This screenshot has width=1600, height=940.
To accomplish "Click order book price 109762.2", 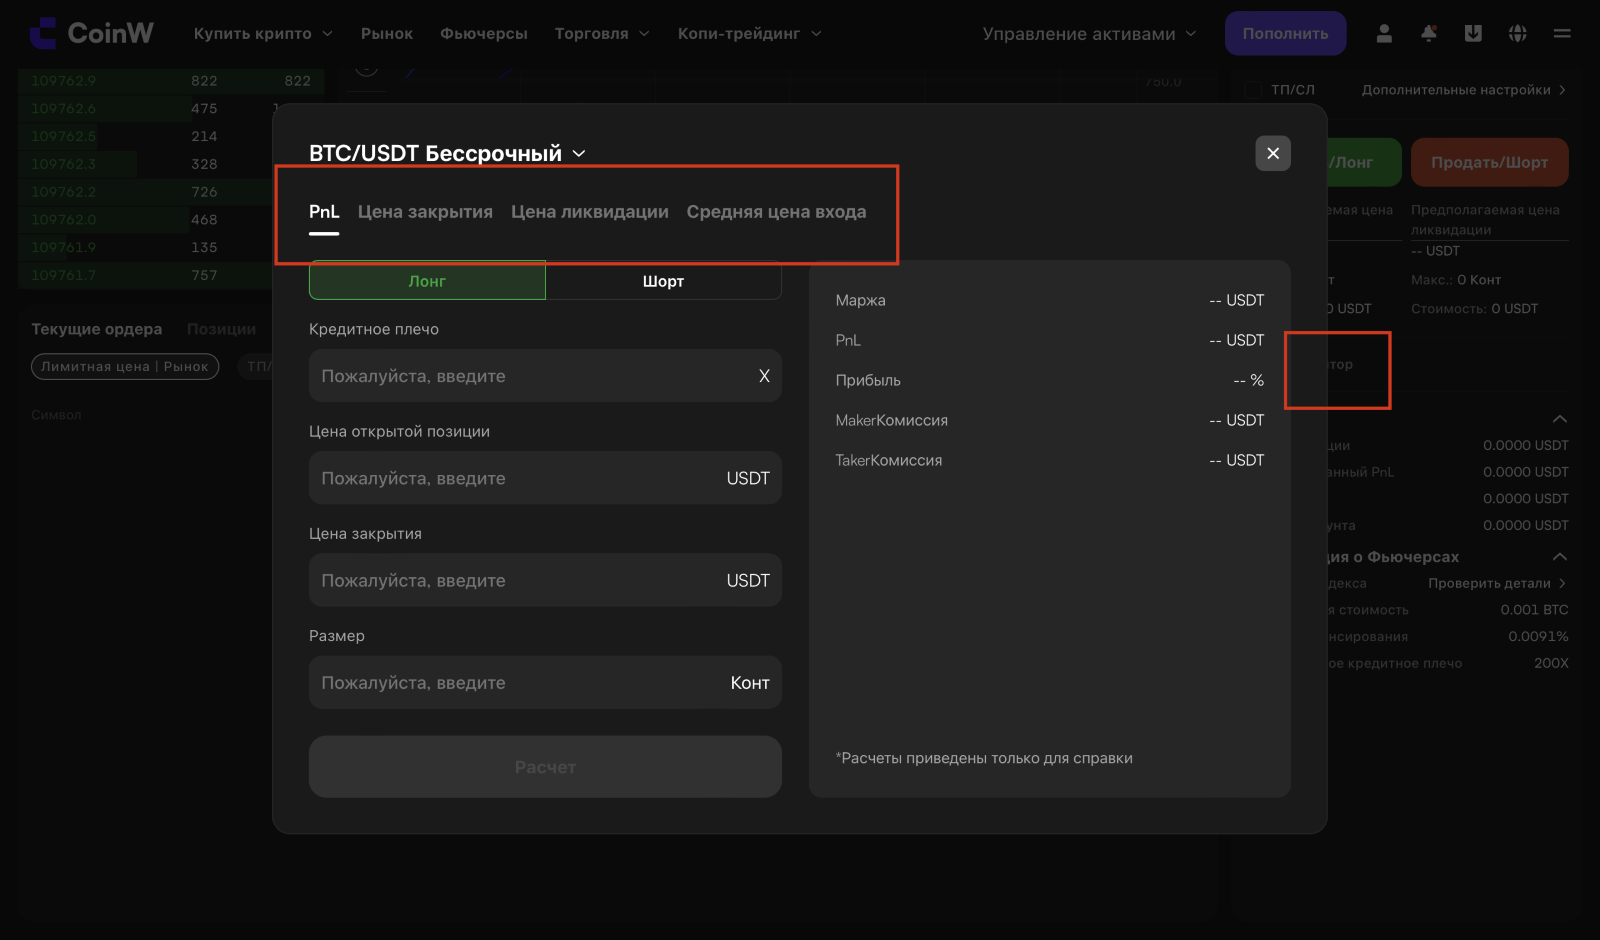I will pyautogui.click(x=64, y=192).
